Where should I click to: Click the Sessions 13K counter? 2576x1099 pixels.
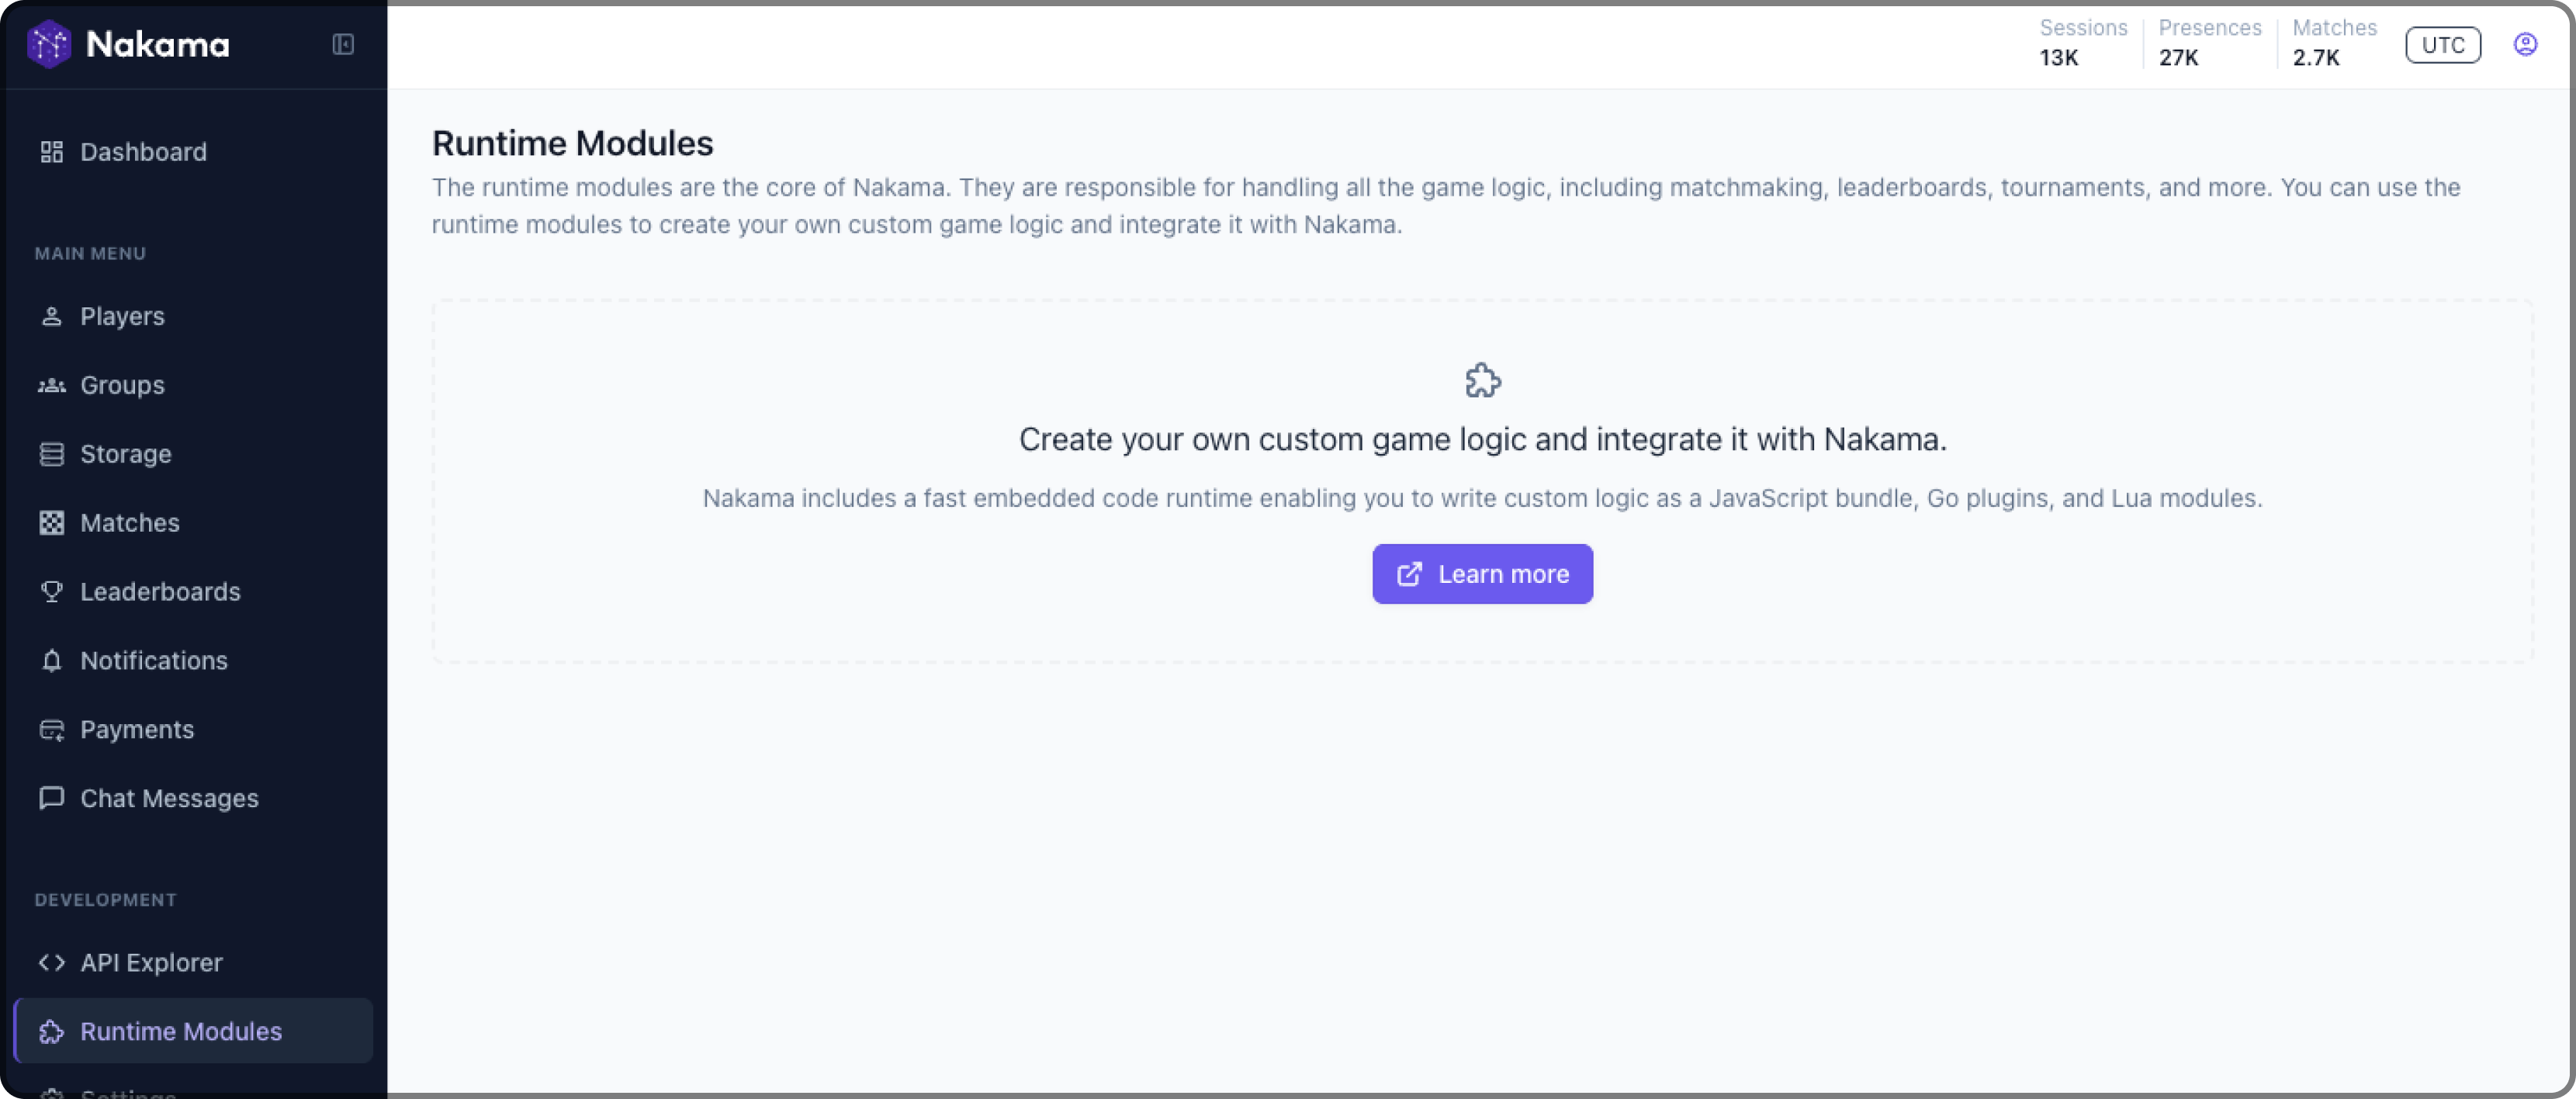pyautogui.click(x=2083, y=43)
